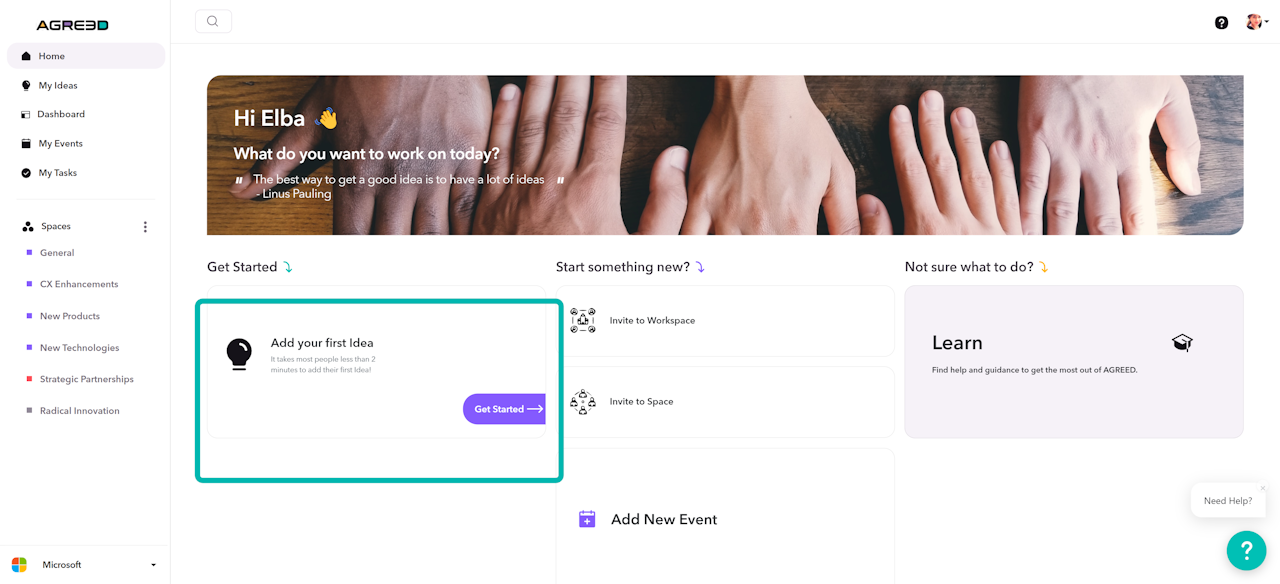This screenshot has height=584, width=1280.
Task: Open the help question mark icon in header
Action: click(x=1221, y=22)
